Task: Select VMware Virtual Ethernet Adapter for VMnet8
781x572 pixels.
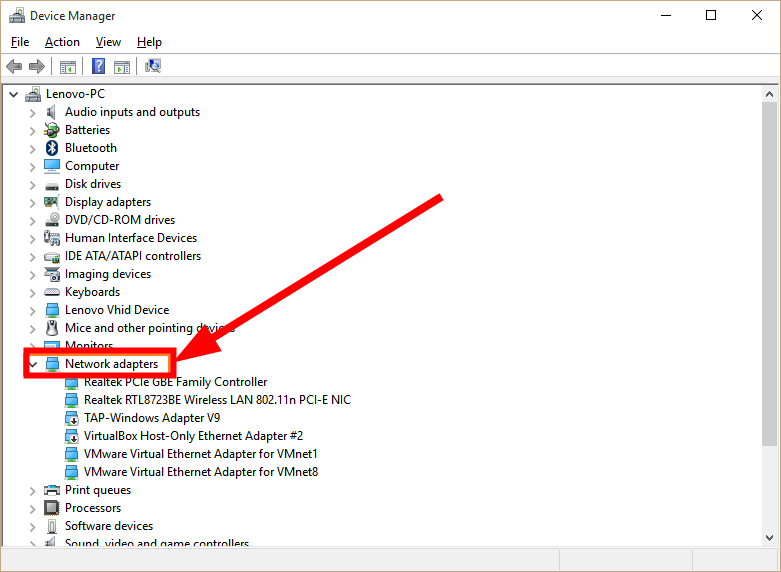Action: point(201,472)
